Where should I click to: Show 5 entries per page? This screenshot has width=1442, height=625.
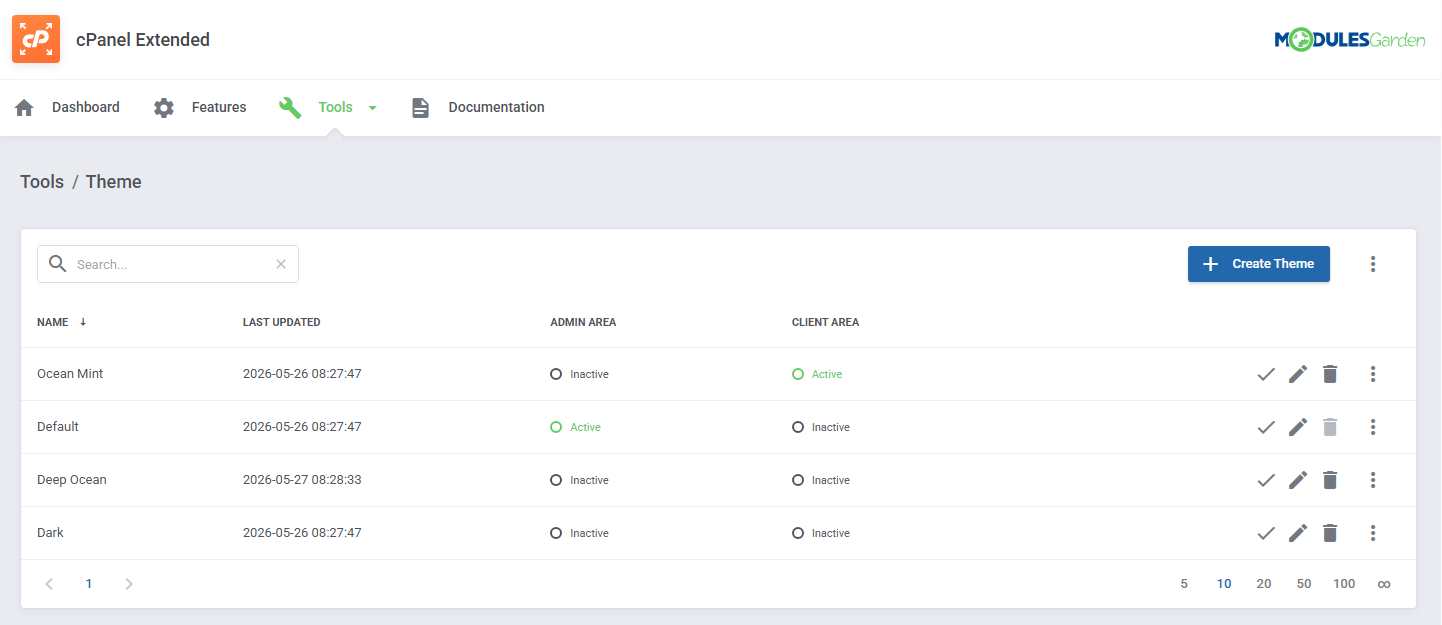[x=1184, y=584]
